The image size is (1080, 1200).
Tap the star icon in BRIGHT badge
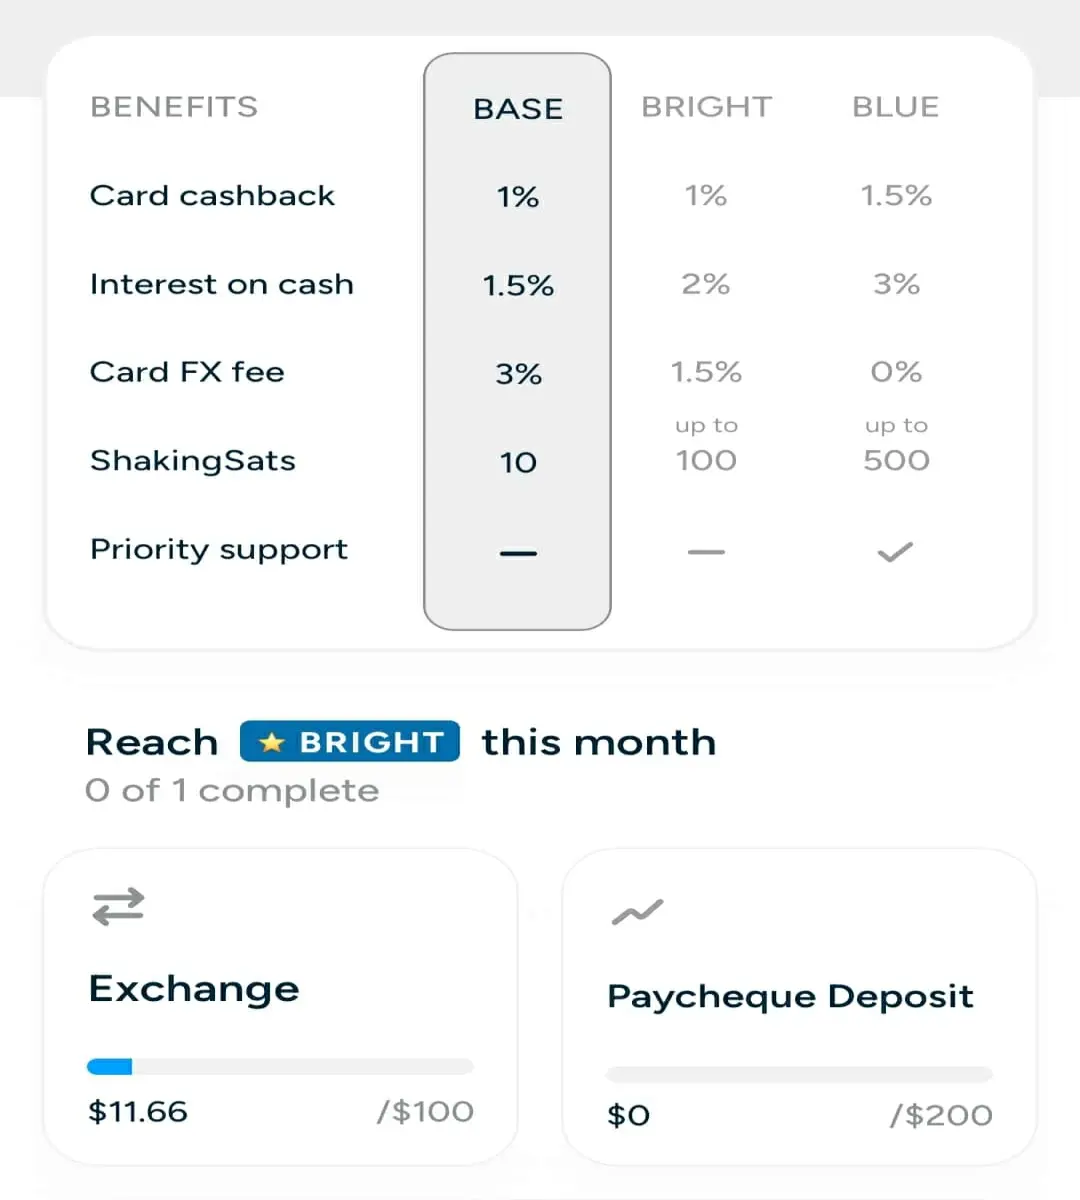[272, 742]
